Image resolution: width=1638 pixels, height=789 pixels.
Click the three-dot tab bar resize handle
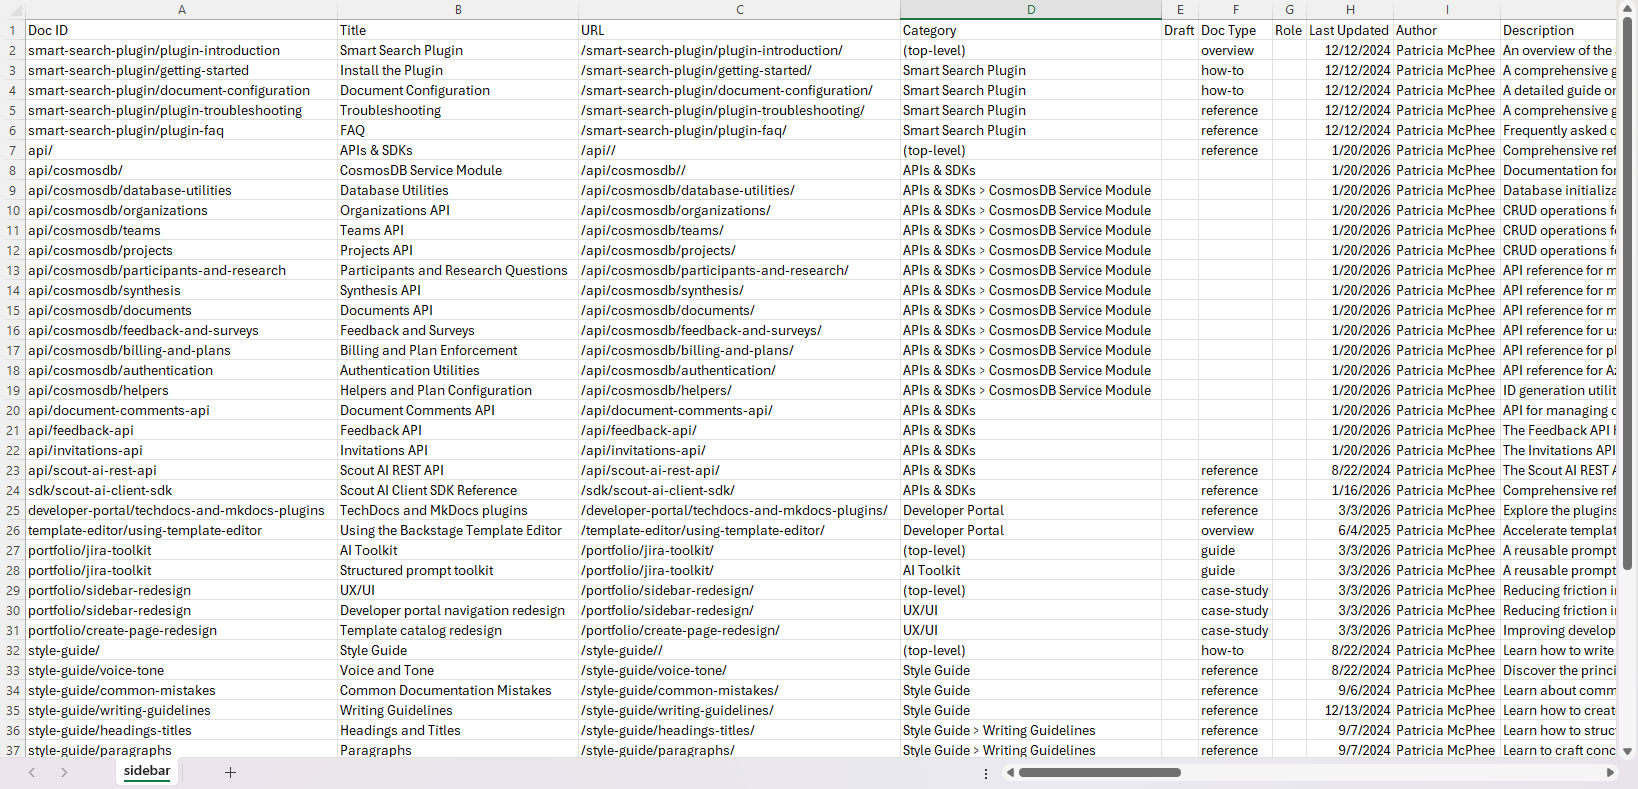[x=986, y=773]
